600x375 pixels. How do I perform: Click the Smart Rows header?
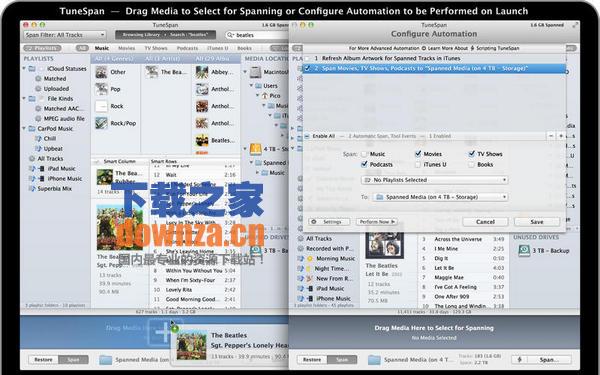[164, 161]
